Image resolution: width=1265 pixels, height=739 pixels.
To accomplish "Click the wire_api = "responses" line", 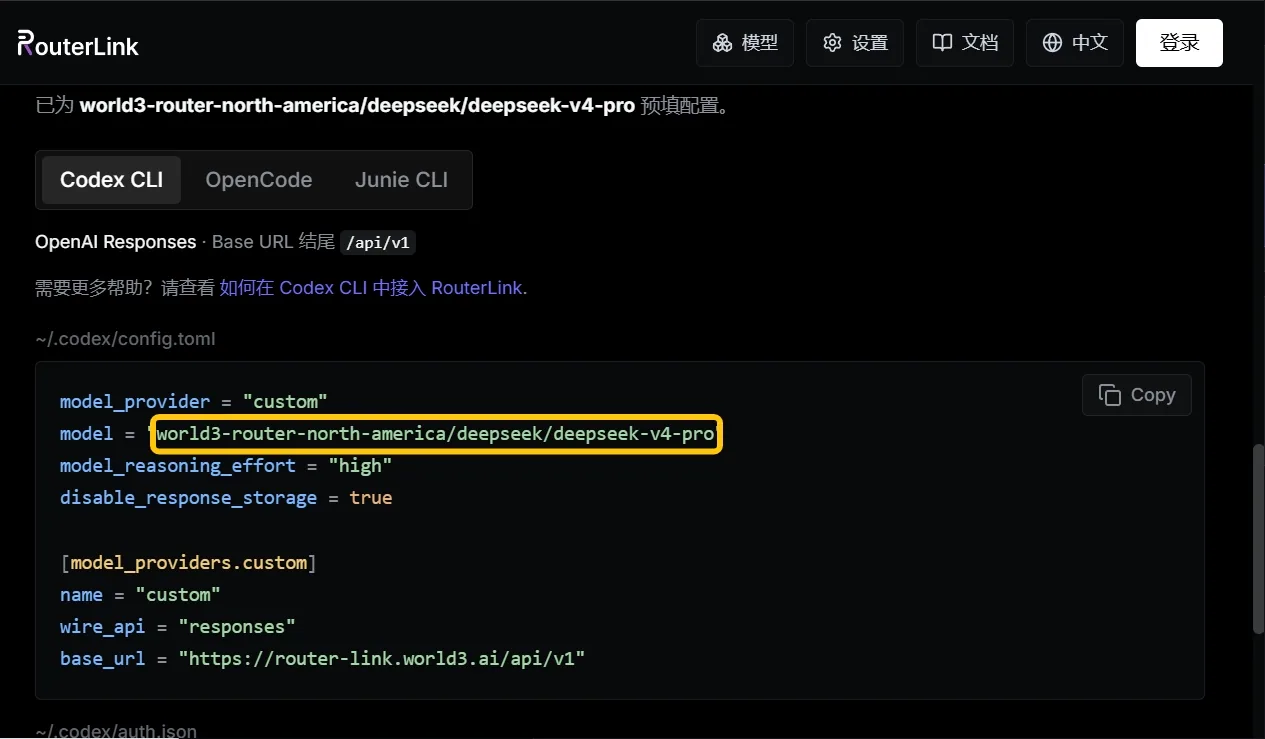I will [x=178, y=627].
